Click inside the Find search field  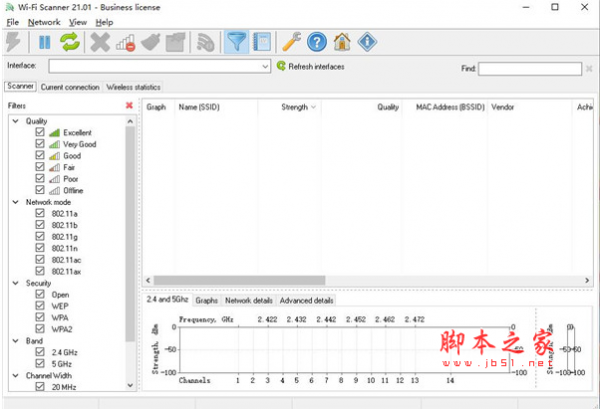click(x=530, y=69)
